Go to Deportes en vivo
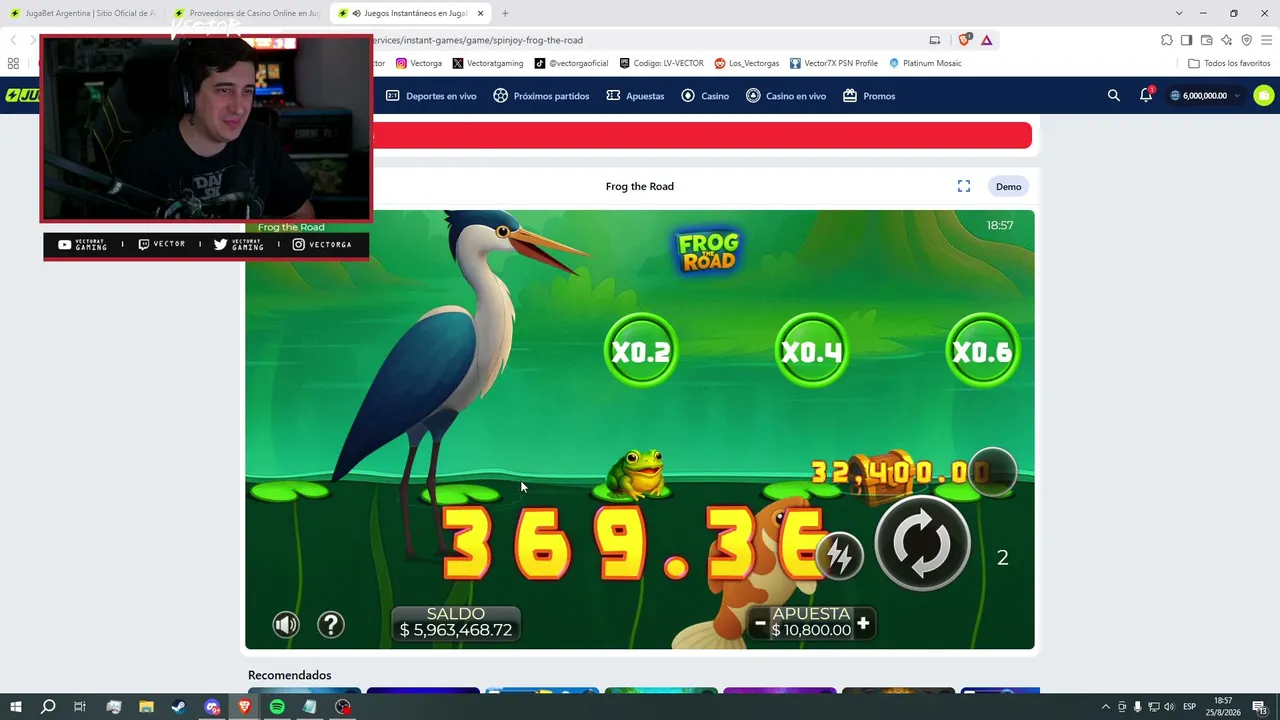This screenshot has width=1280, height=720. [x=431, y=96]
